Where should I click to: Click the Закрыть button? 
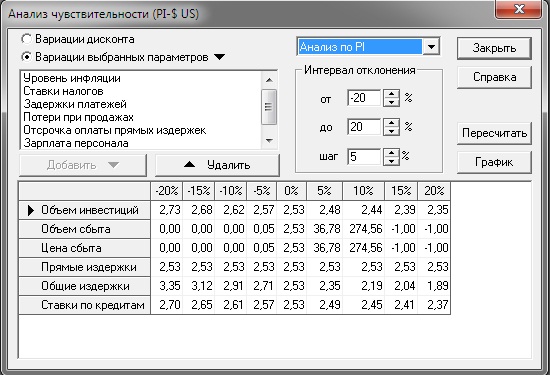494,48
